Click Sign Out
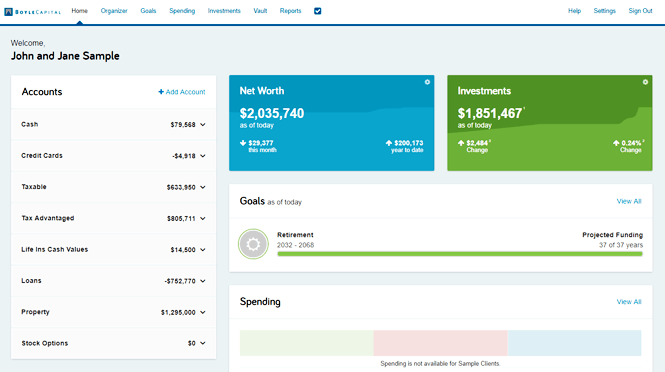Screen dimensions: 665x372 (x=640, y=11)
